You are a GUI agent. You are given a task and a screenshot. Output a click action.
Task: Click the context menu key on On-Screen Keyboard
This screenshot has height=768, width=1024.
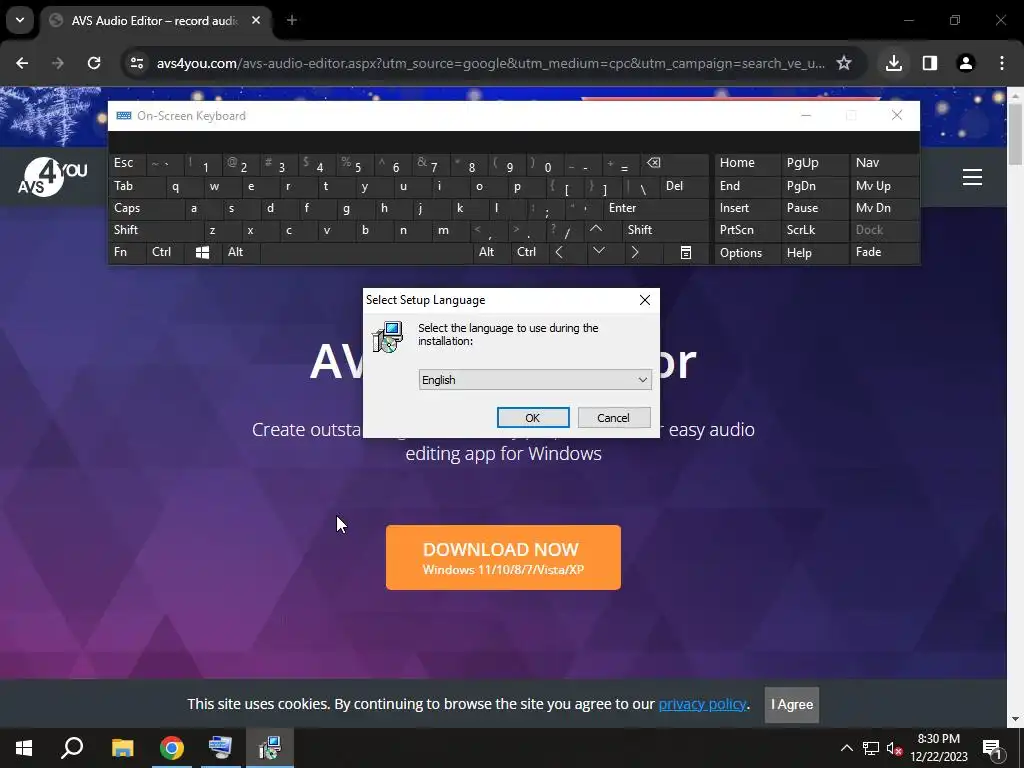click(x=686, y=253)
